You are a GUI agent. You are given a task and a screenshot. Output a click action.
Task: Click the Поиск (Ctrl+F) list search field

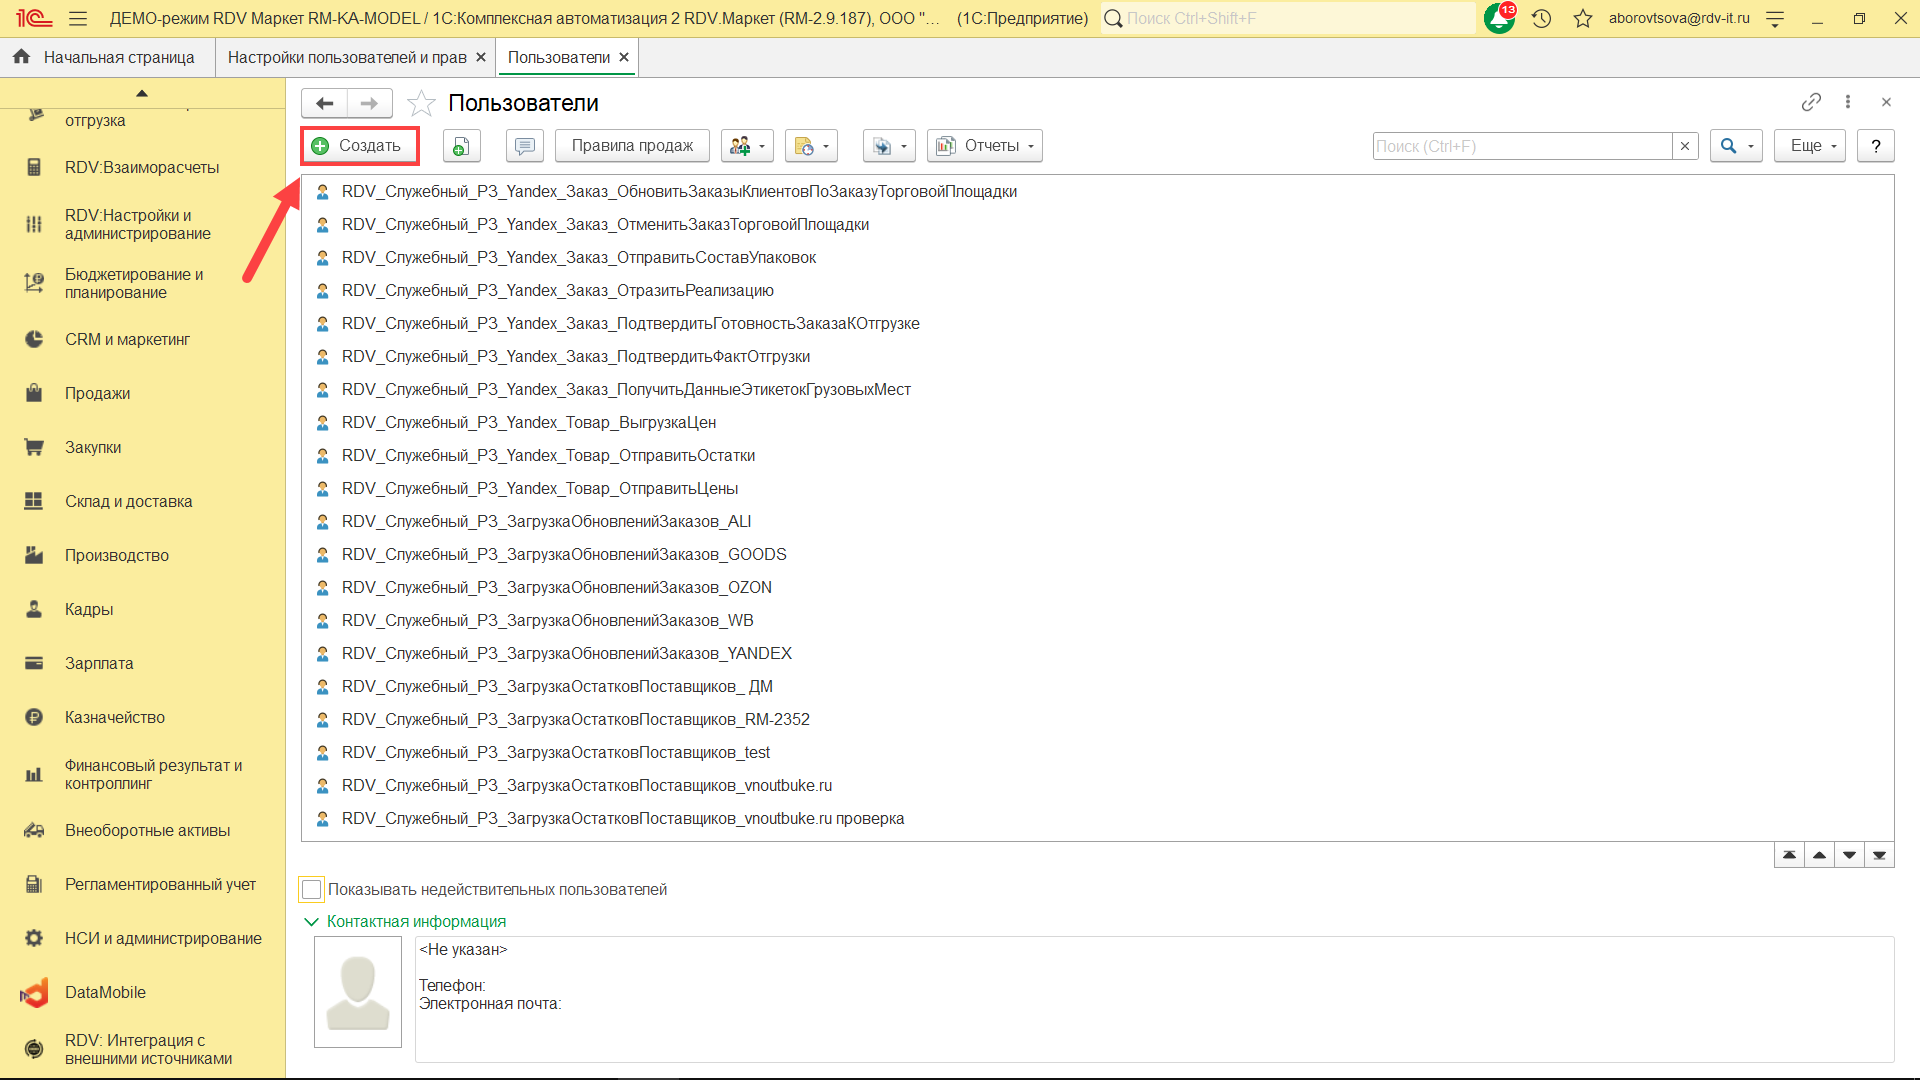pos(1520,146)
